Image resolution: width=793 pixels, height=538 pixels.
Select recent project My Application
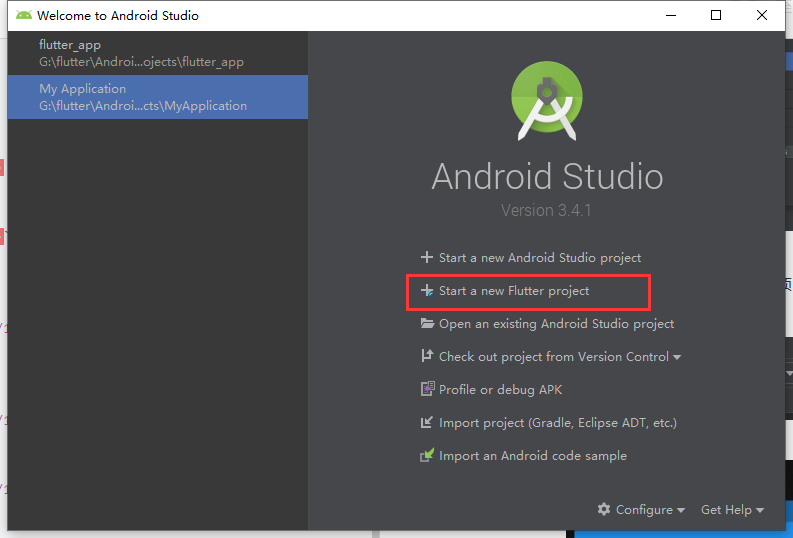tap(158, 97)
